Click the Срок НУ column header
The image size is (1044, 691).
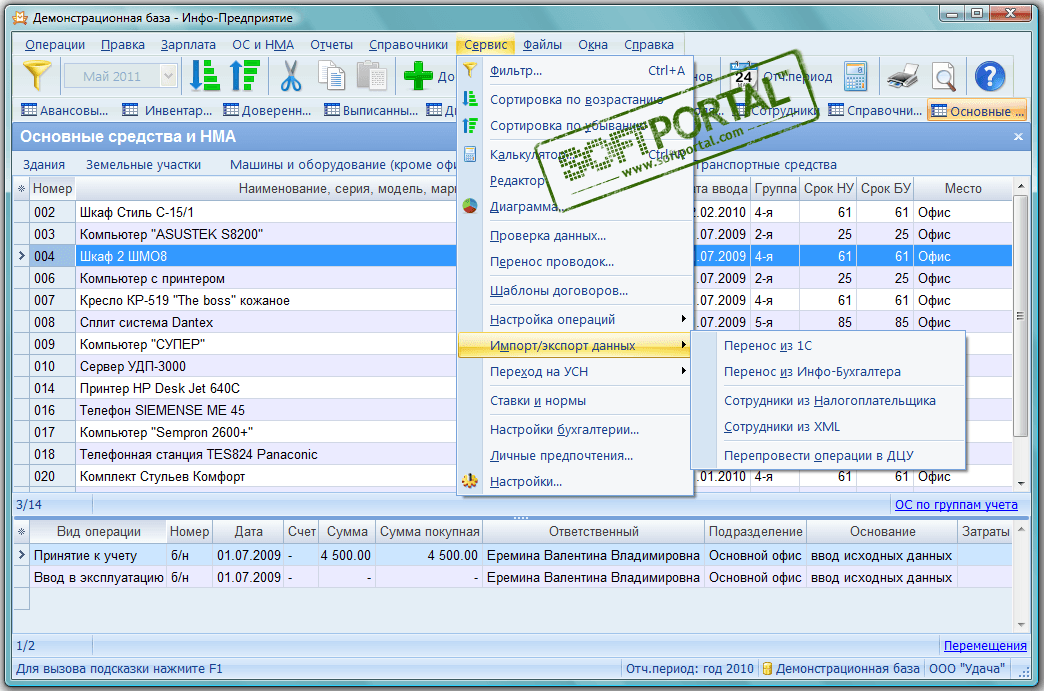[x=828, y=188]
